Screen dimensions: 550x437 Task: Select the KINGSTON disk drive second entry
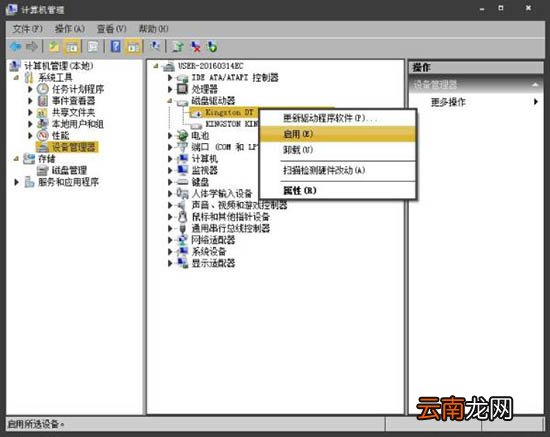coord(232,124)
